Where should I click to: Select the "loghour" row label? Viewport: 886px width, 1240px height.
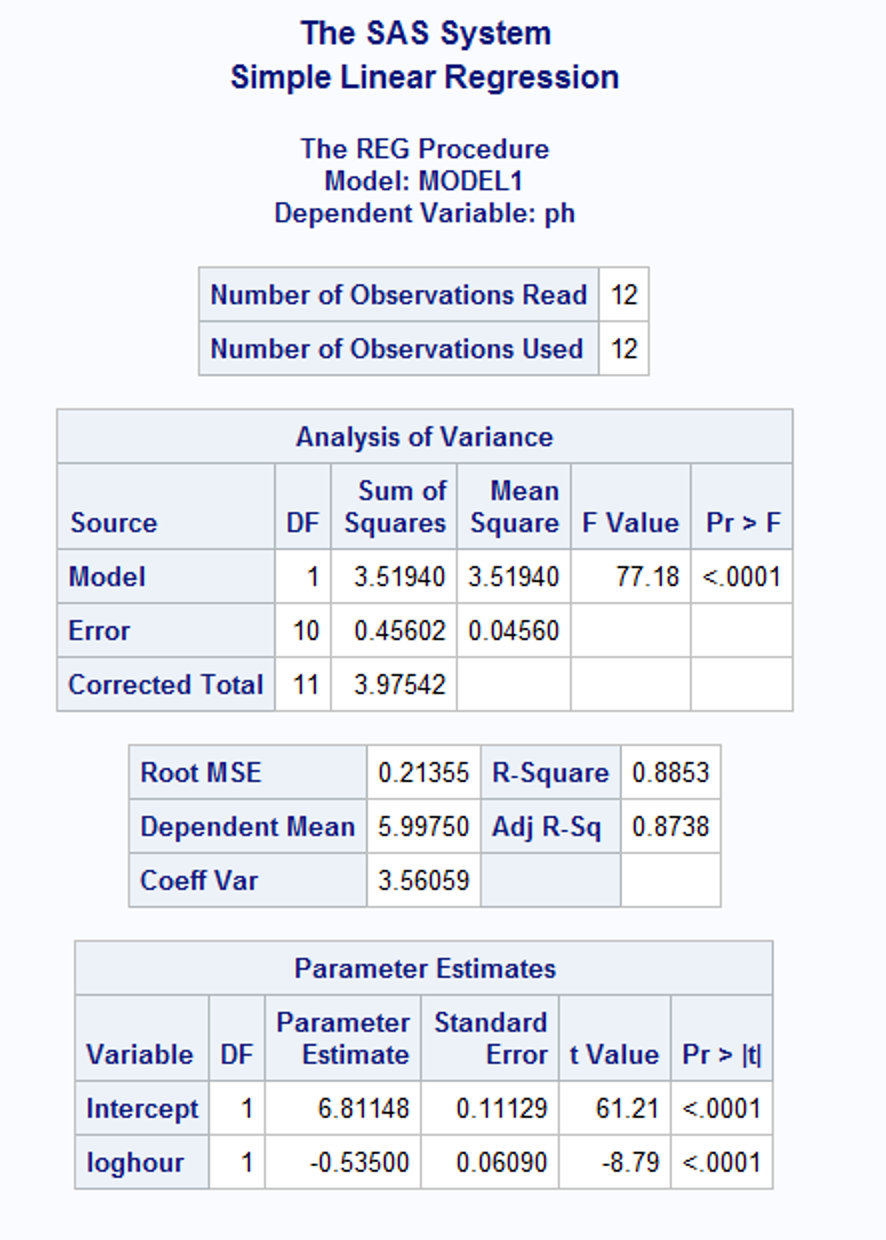click(x=135, y=1163)
